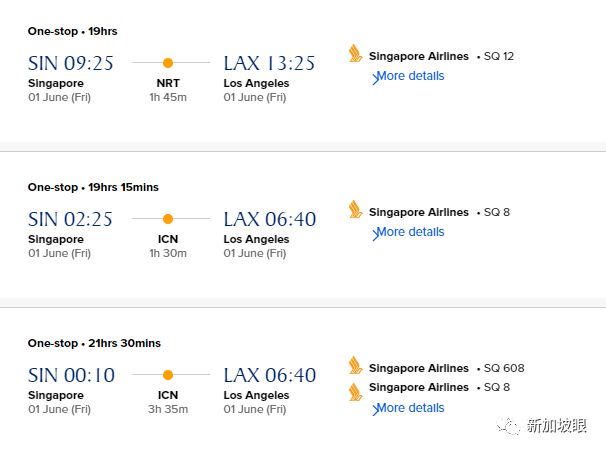Open More details for the 09:25 departure
This screenshot has height=452, width=606.
click(x=410, y=76)
